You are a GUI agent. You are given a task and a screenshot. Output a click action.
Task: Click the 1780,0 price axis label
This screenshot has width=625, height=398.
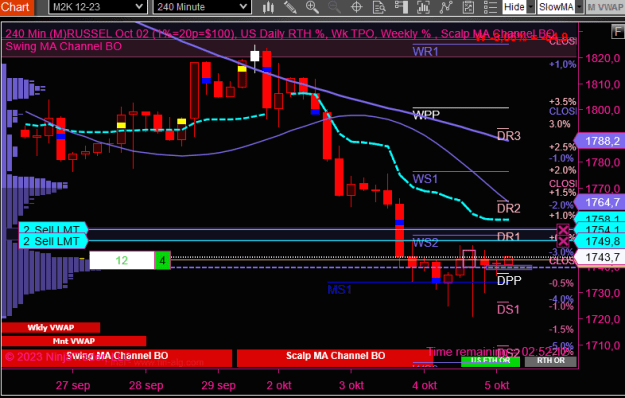(x=603, y=162)
